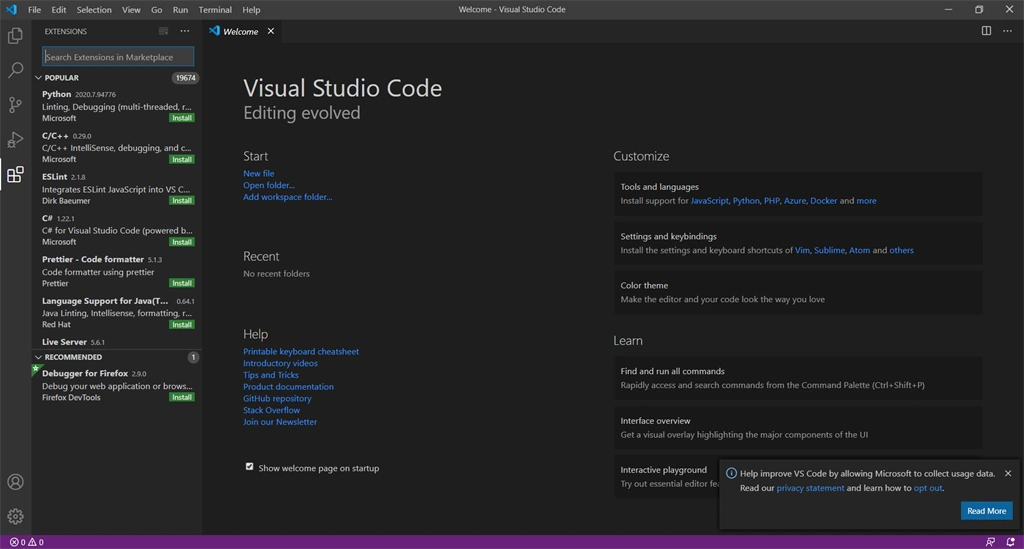Open the Manage gear icon
Viewport: 1024px width, 549px height.
[15, 516]
